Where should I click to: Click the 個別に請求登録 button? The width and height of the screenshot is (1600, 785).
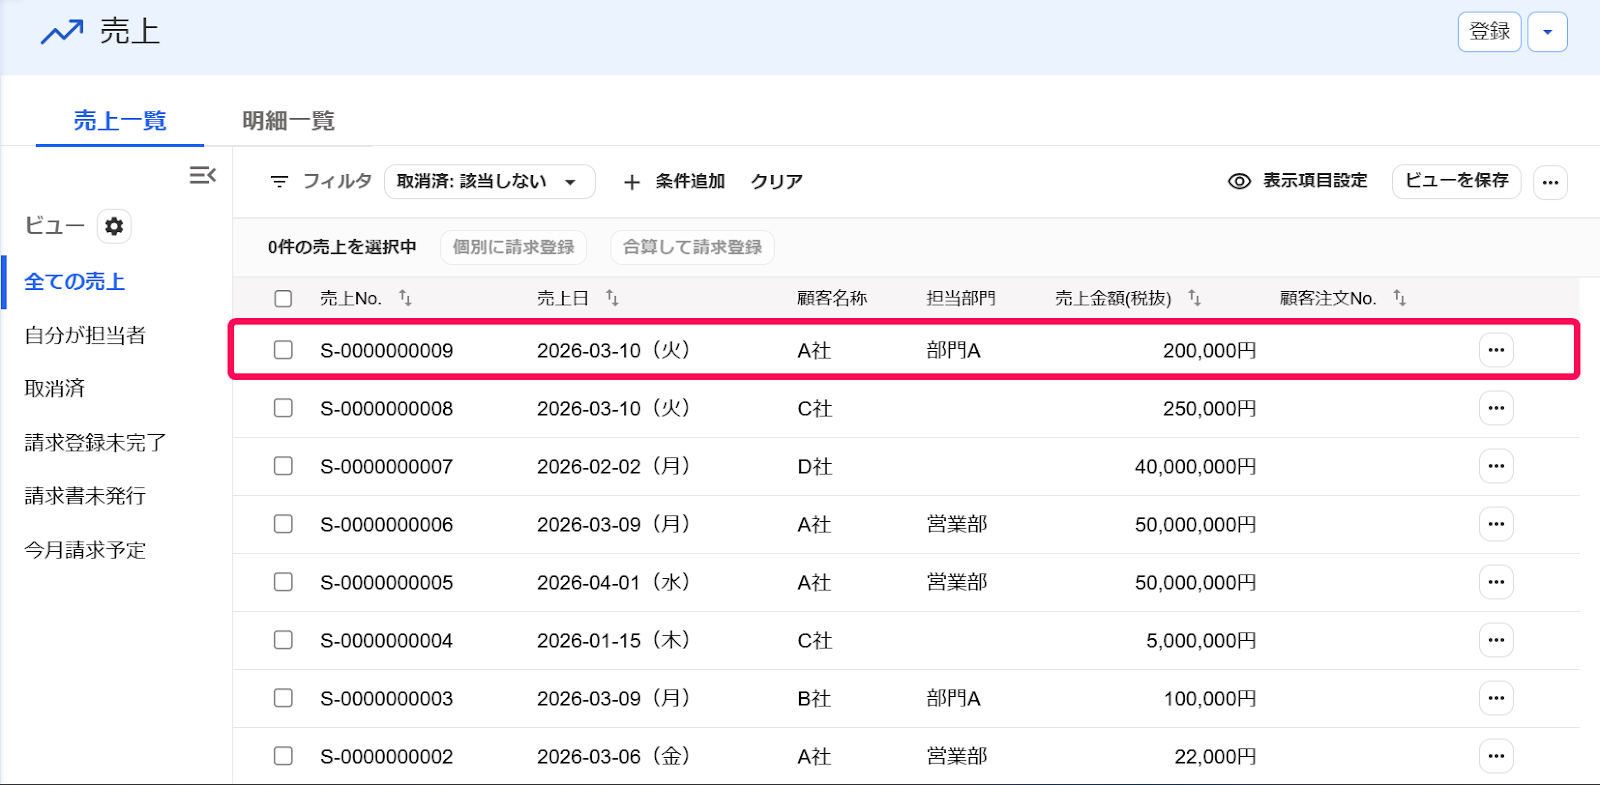click(513, 247)
